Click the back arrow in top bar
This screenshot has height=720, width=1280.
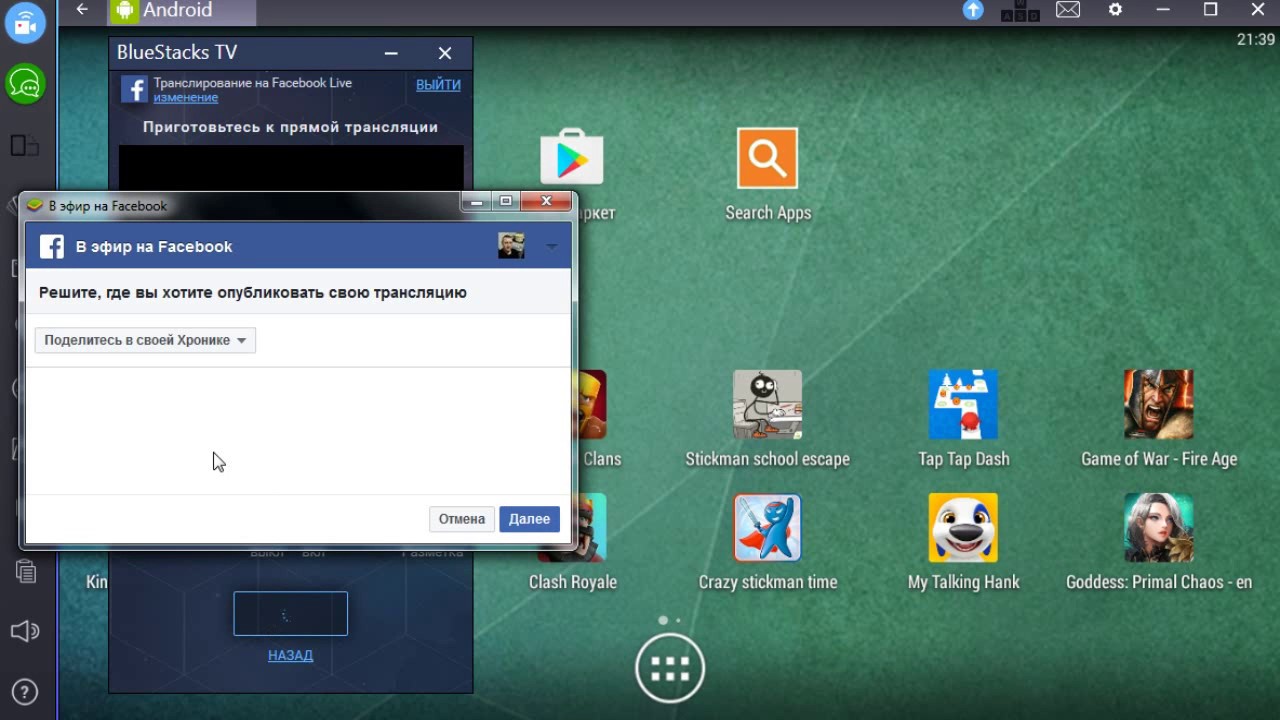82,10
